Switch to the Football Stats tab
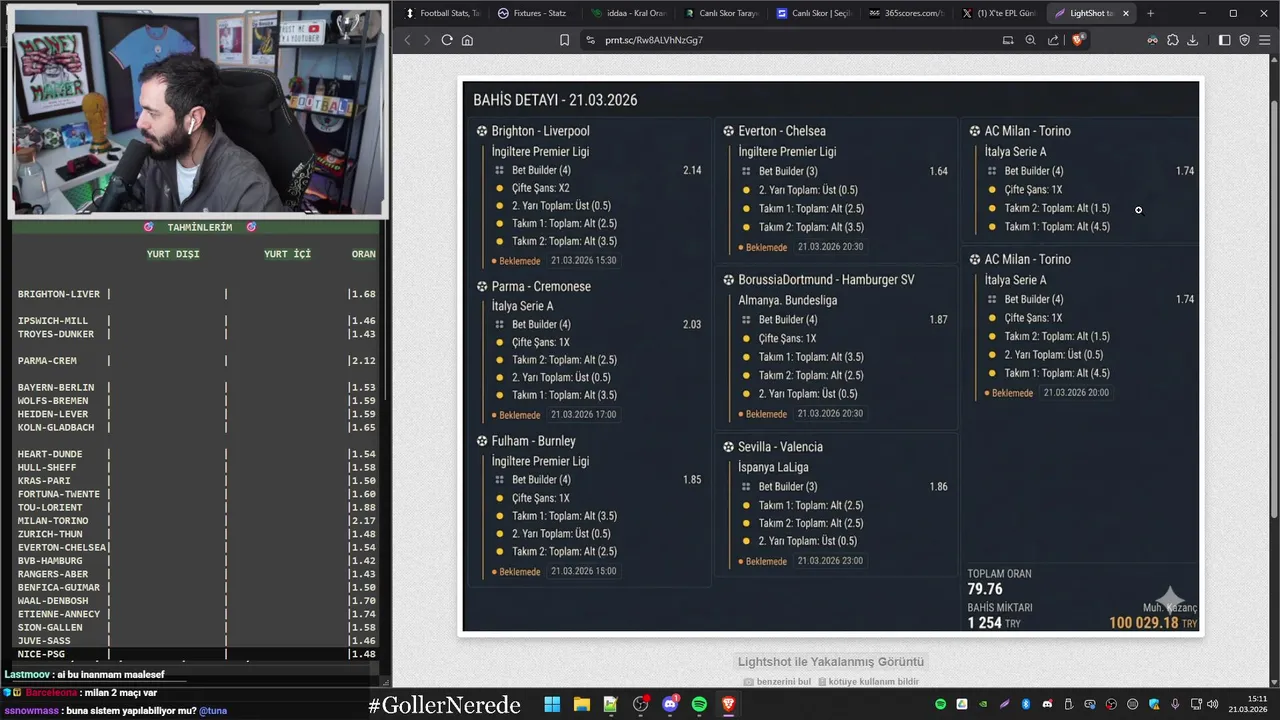 point(442,13)
